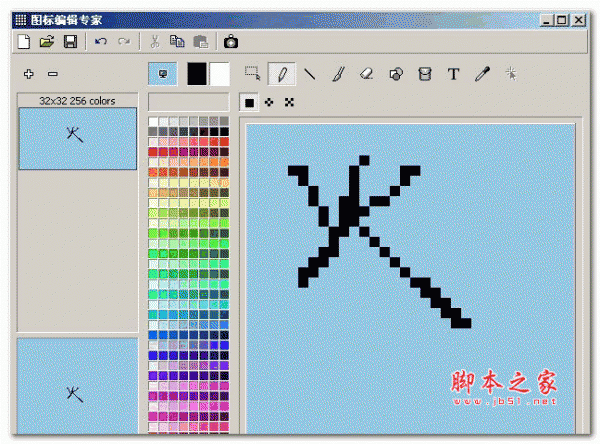Toggle the transparent screen color button

pos(163,73)
